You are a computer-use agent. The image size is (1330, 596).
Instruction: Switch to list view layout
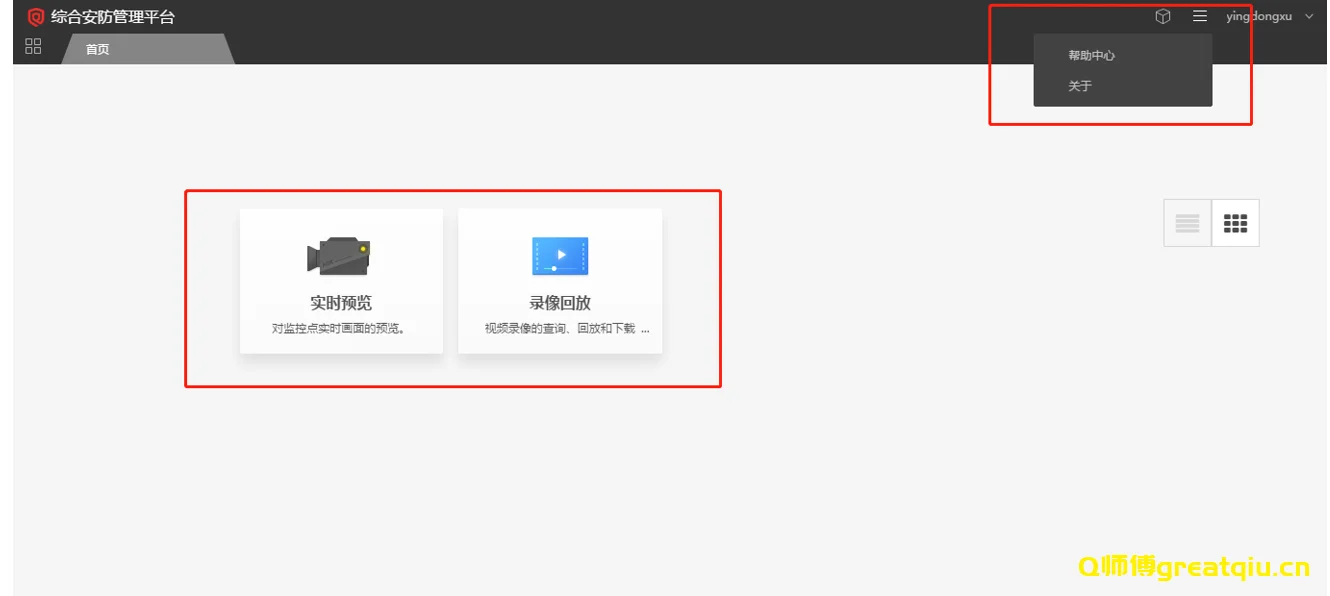(x=1187, y=222)
